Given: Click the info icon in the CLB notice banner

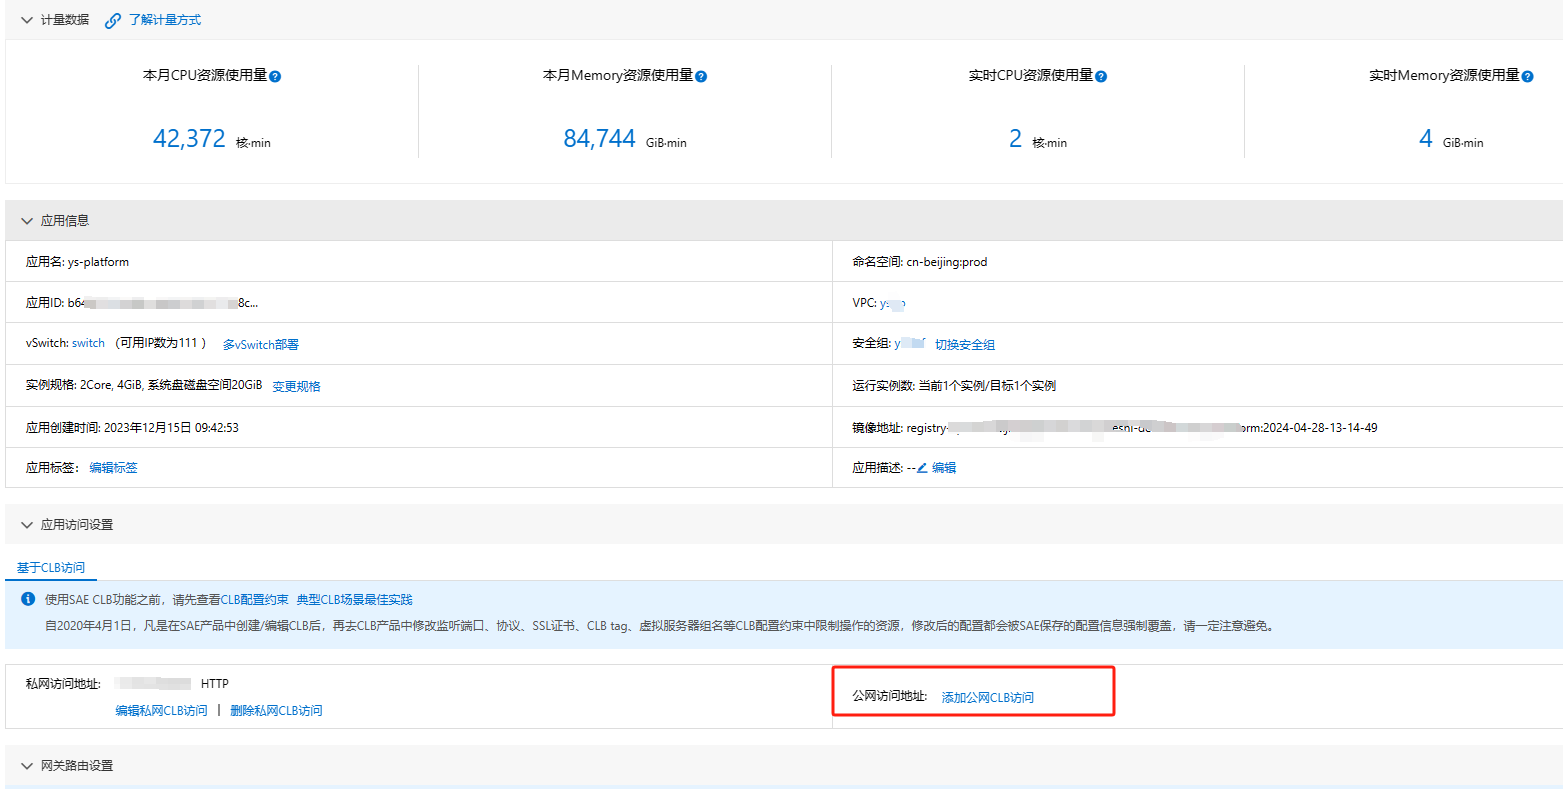Looking at the screenshot, I should 29,599.
